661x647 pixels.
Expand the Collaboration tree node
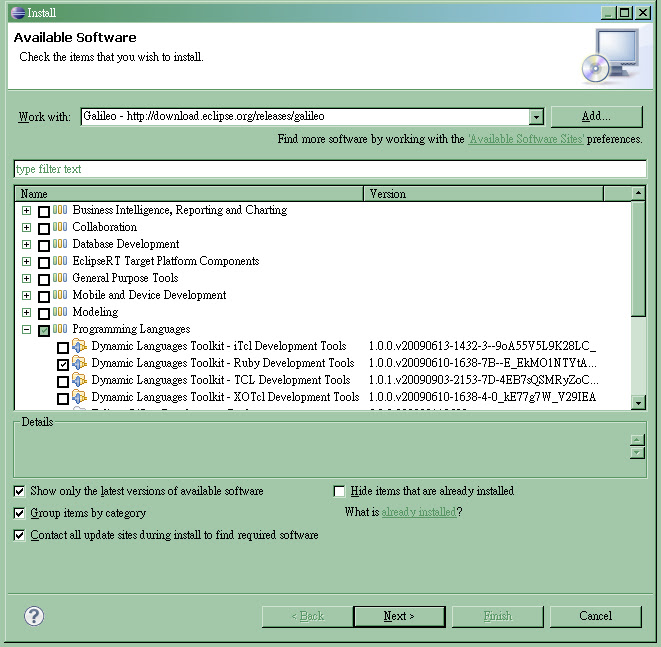tap(26, 227)
